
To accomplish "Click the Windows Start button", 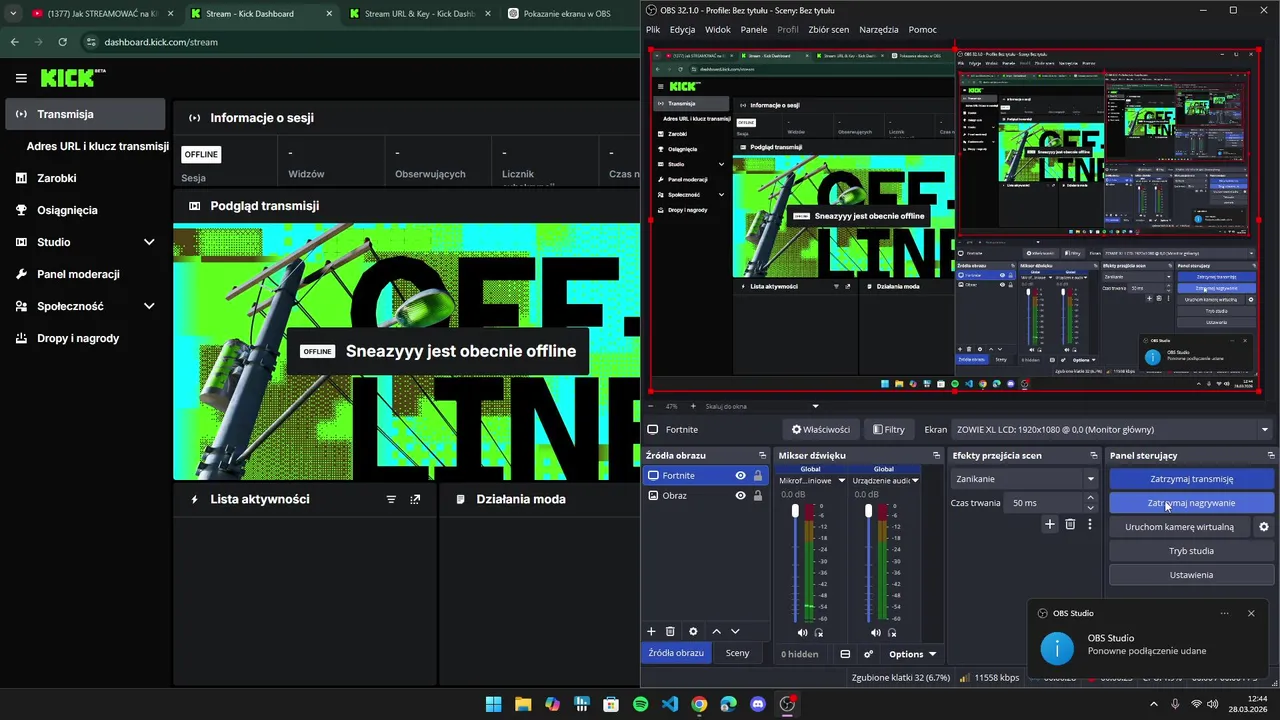I will 494,704.
